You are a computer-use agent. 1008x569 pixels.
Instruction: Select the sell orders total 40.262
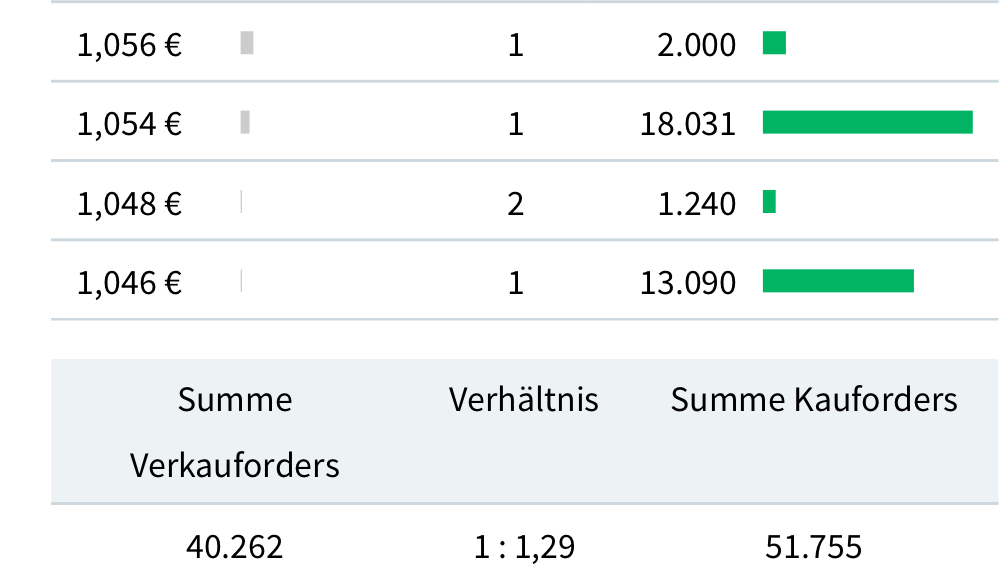[235, 547]
